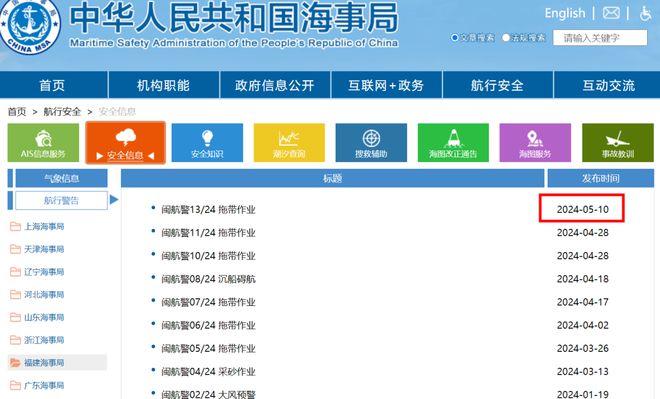660x399 pixels.
Task: Open notice 闽航警08/24 沉船碍航
Action: pyautogui.click(x=208, y=279)
